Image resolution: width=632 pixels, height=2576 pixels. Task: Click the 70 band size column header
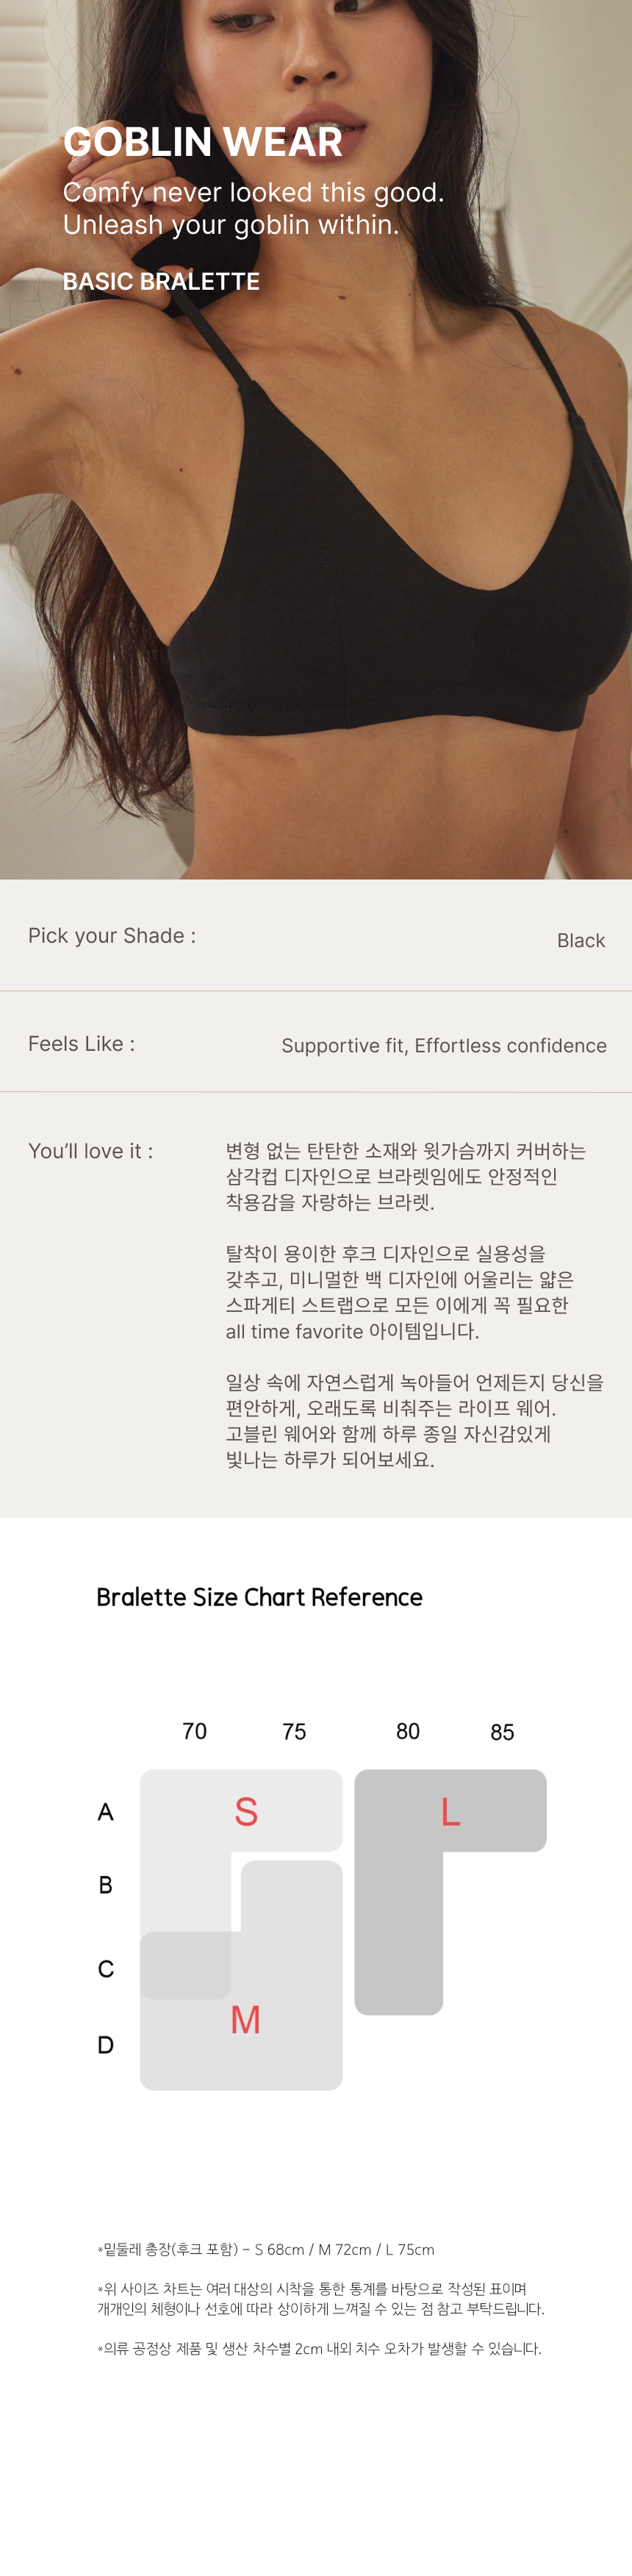coord(195,1731)
